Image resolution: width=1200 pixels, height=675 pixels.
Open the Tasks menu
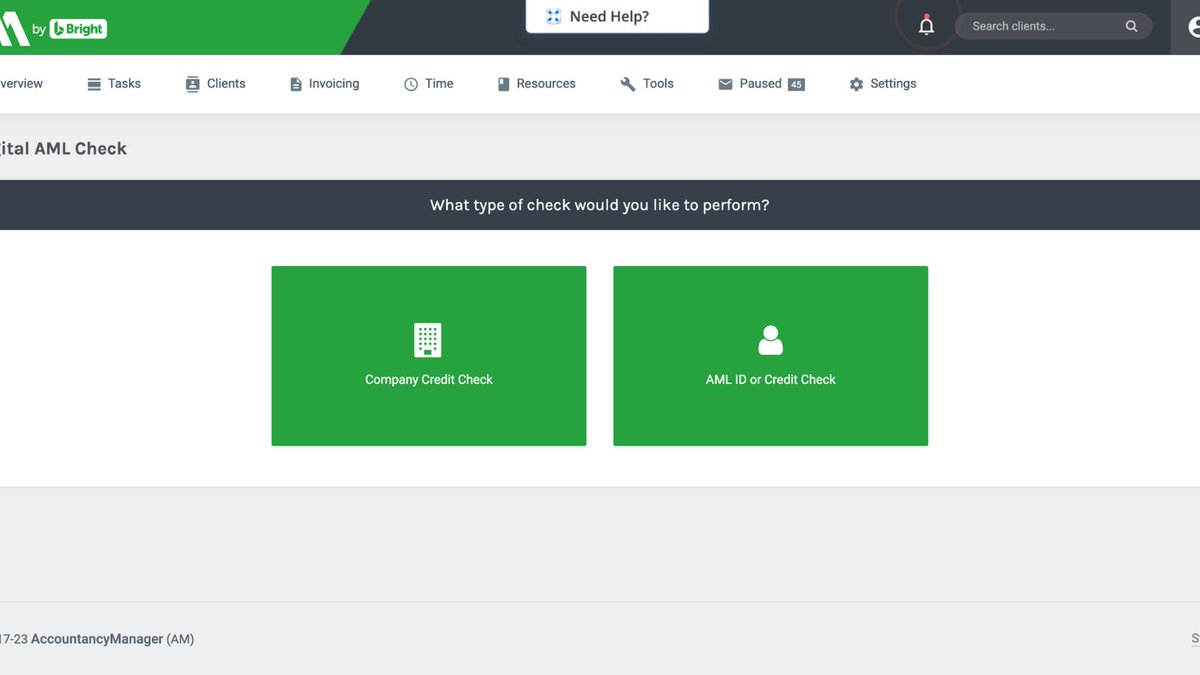tap(114, 84)
